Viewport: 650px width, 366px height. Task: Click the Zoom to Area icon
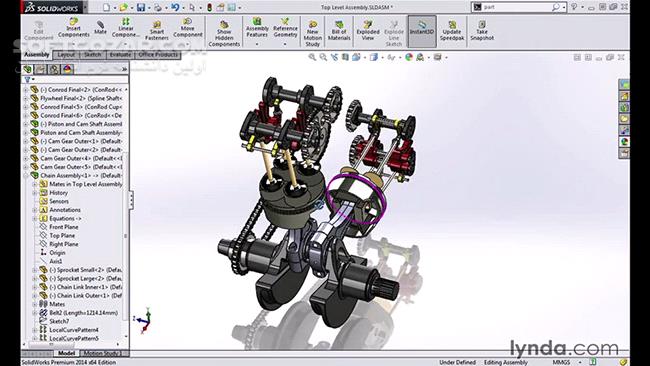point(323,57)
